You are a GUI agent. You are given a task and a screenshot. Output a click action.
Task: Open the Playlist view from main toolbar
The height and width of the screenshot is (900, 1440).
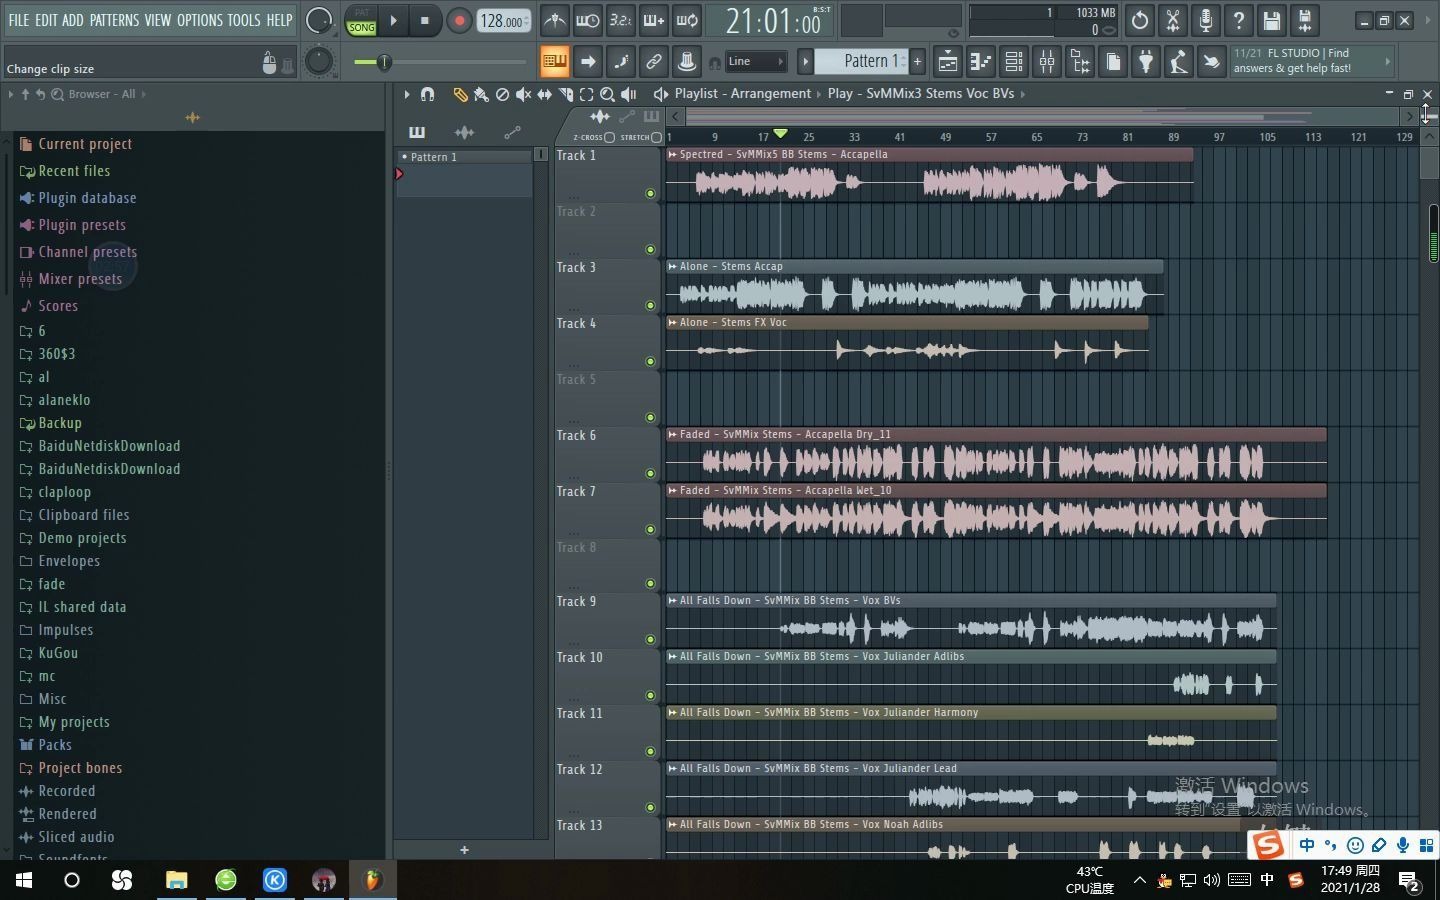[x=947, y=62]
